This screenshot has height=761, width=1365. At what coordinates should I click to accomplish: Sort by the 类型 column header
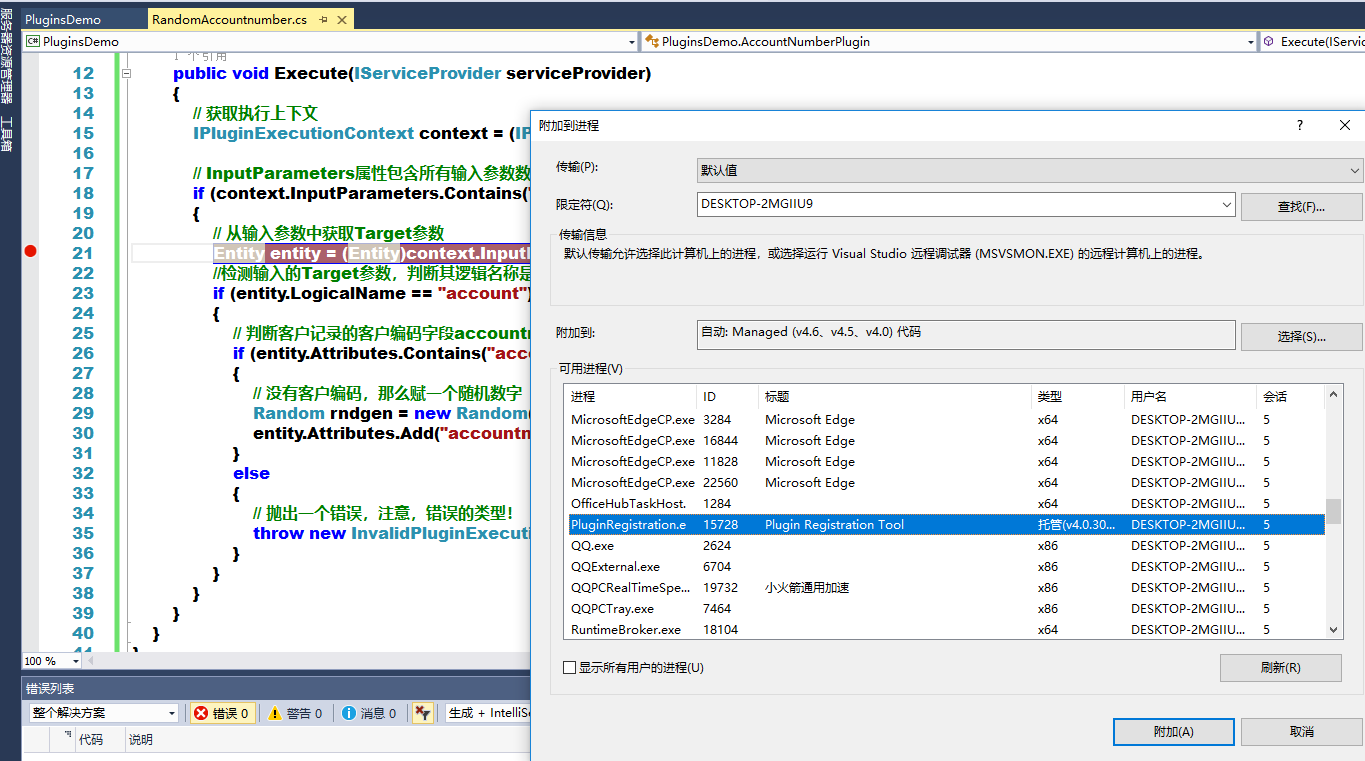point(1077,397)
